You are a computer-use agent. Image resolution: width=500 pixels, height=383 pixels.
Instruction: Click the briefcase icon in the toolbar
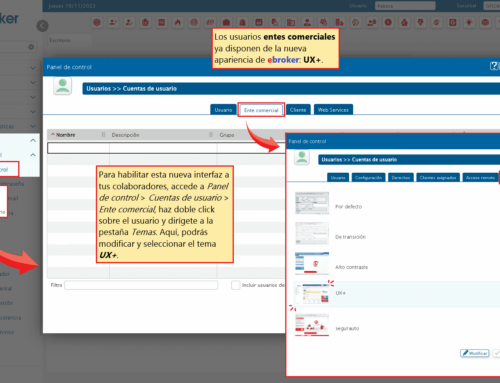226,23
